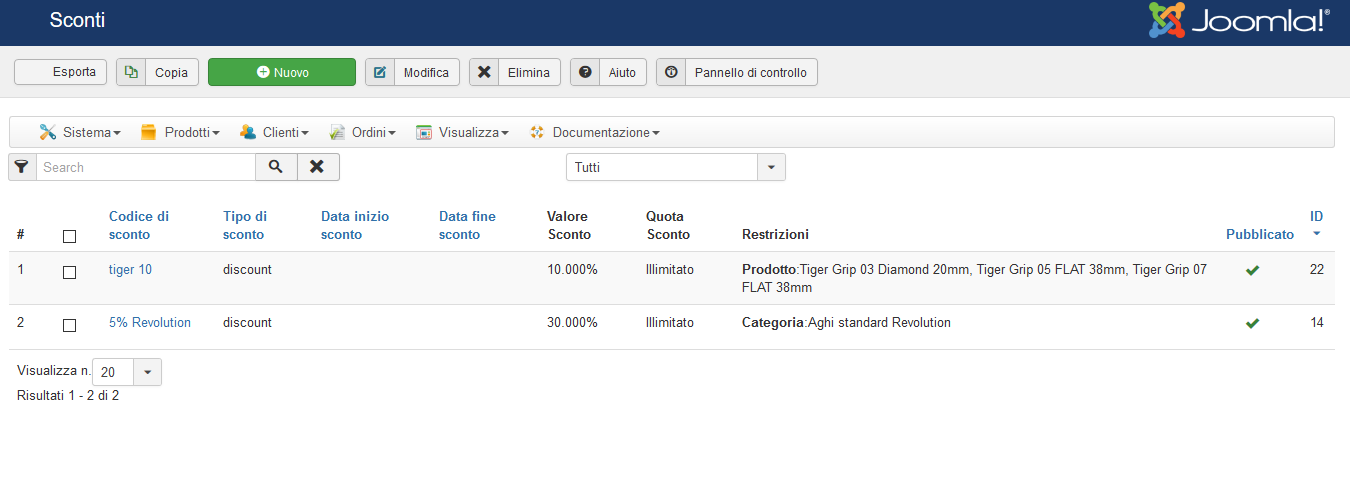
Task: Expand the Ordini menu
Action: point(363,132)
